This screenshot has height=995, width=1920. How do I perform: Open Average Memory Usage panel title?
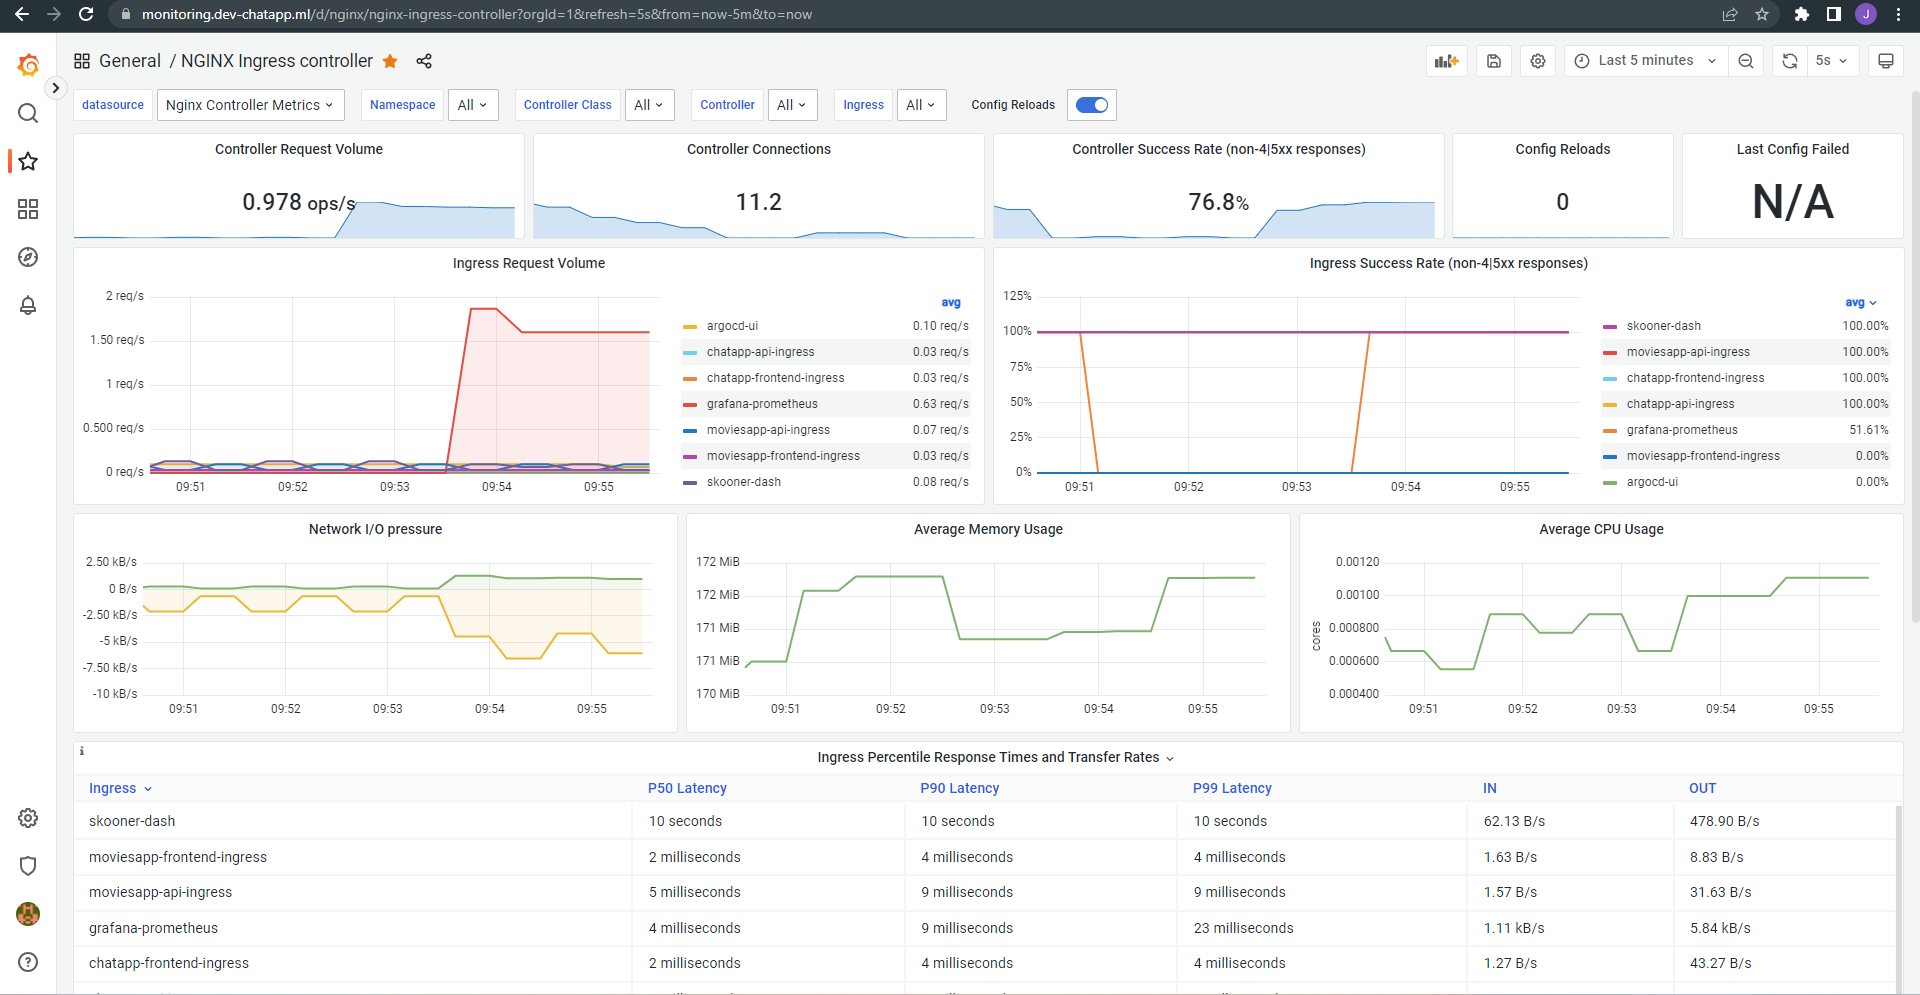point(988,529)
